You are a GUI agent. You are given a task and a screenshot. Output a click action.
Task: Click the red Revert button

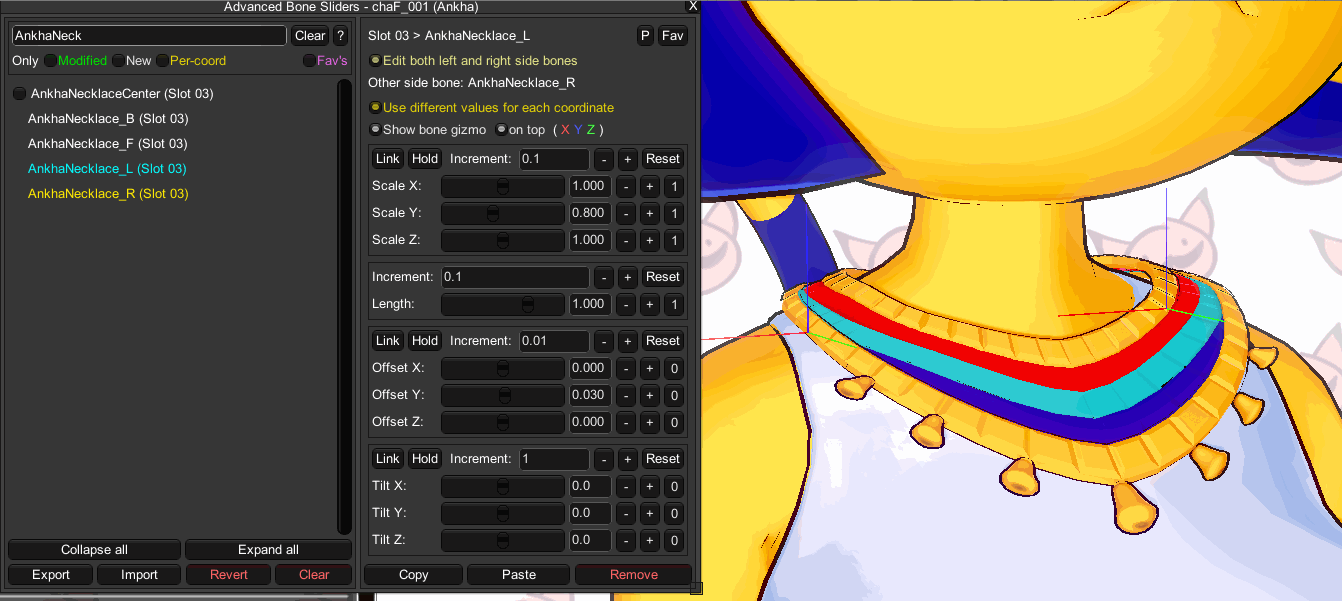coord(229,575)
